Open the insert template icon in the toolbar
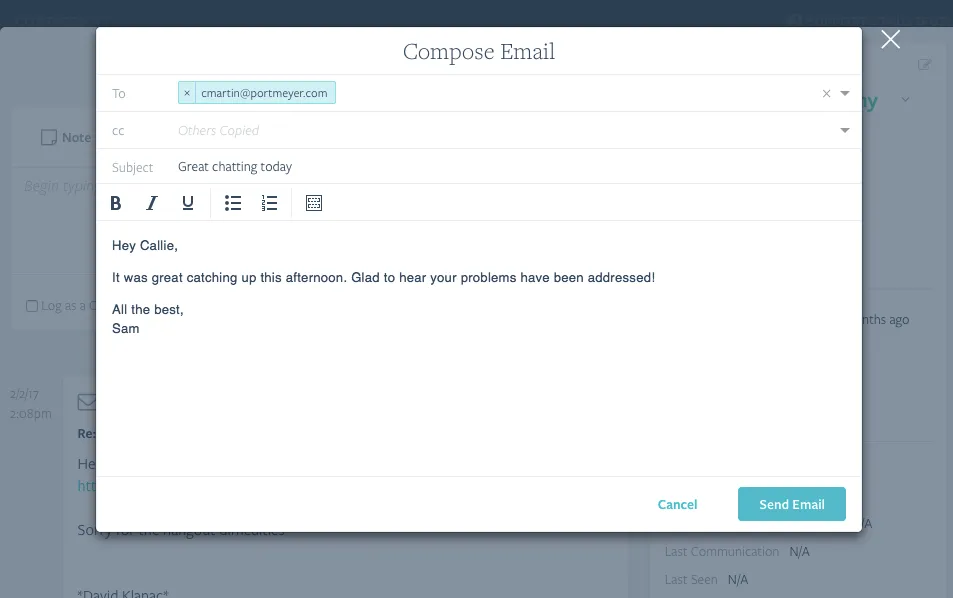The image size is (953, 598). tap(313, 203)
